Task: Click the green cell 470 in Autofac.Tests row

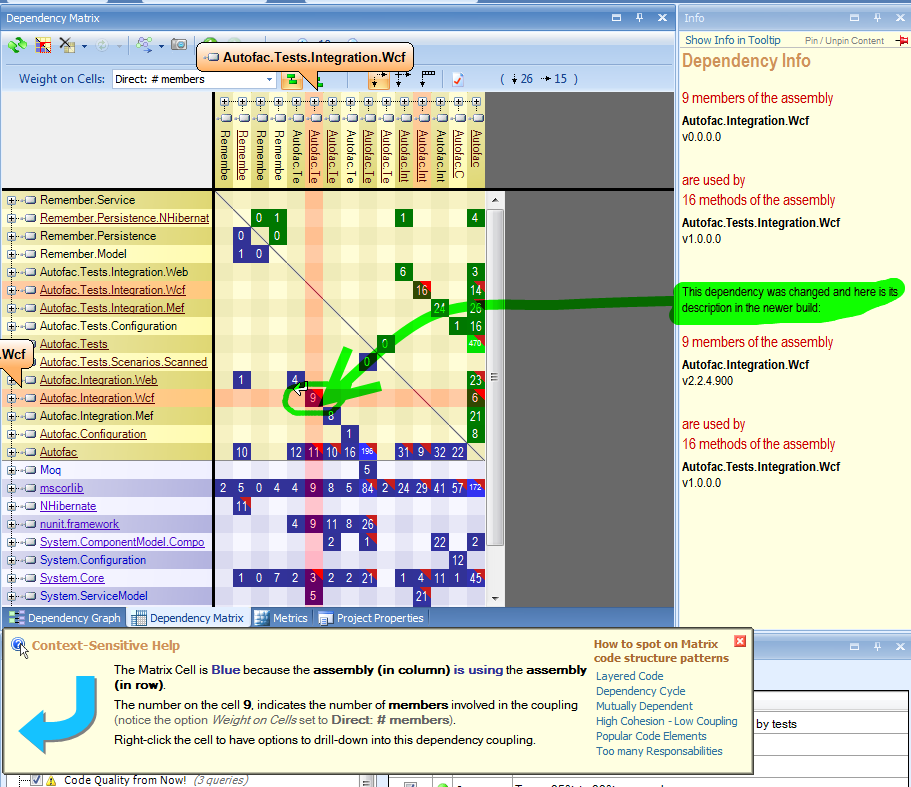Action: click(475, 344)
